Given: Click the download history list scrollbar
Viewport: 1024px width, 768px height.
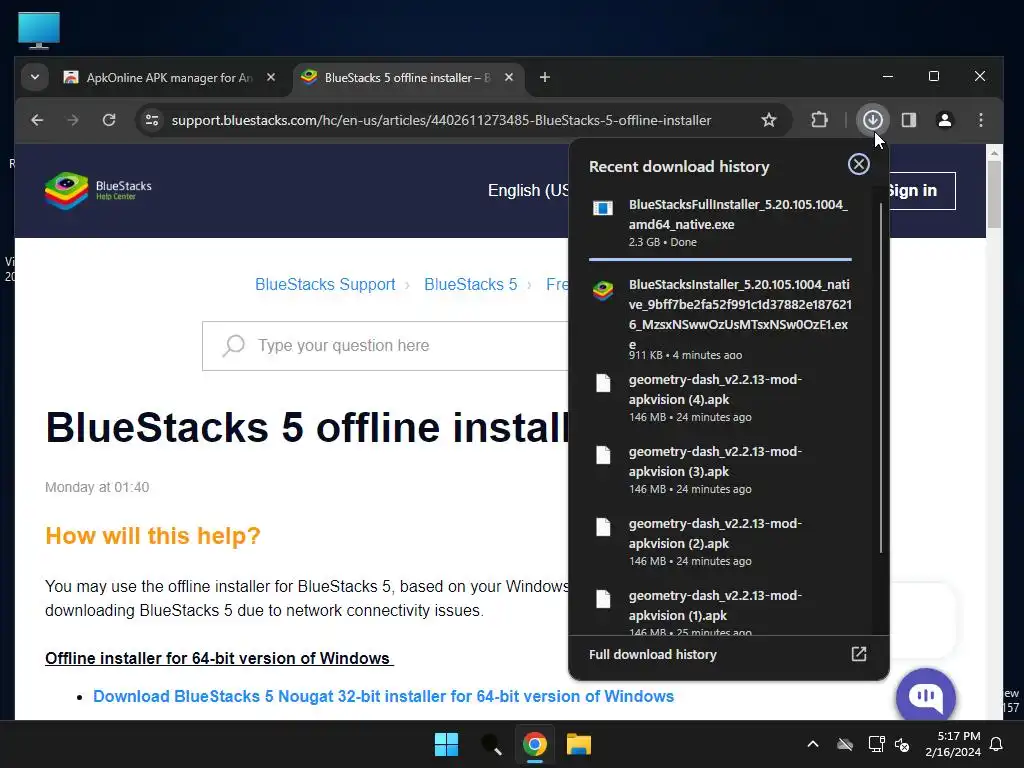Looking at the screenshot, I should click(x=880, y=377).
